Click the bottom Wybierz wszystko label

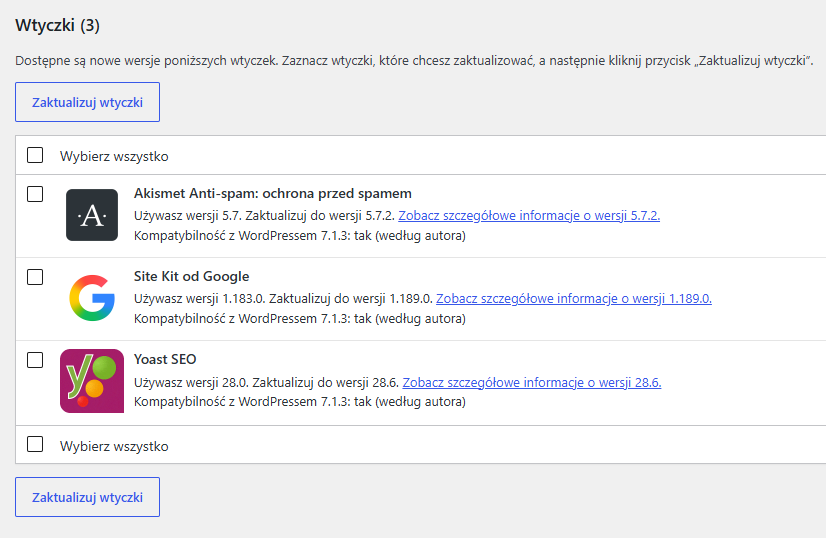coord(114,446)
